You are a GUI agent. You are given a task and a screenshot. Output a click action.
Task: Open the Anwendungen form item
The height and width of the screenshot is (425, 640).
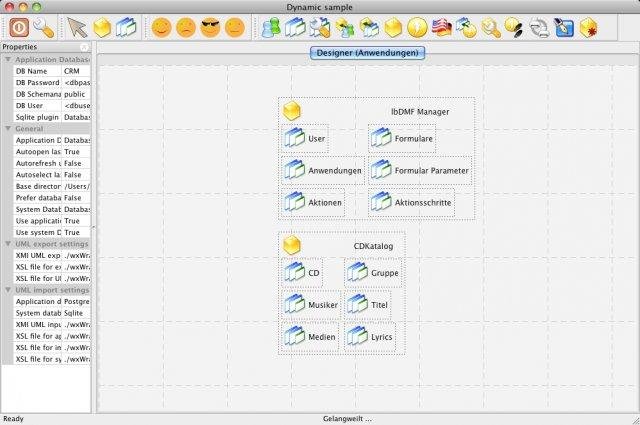tap(322, 170)
